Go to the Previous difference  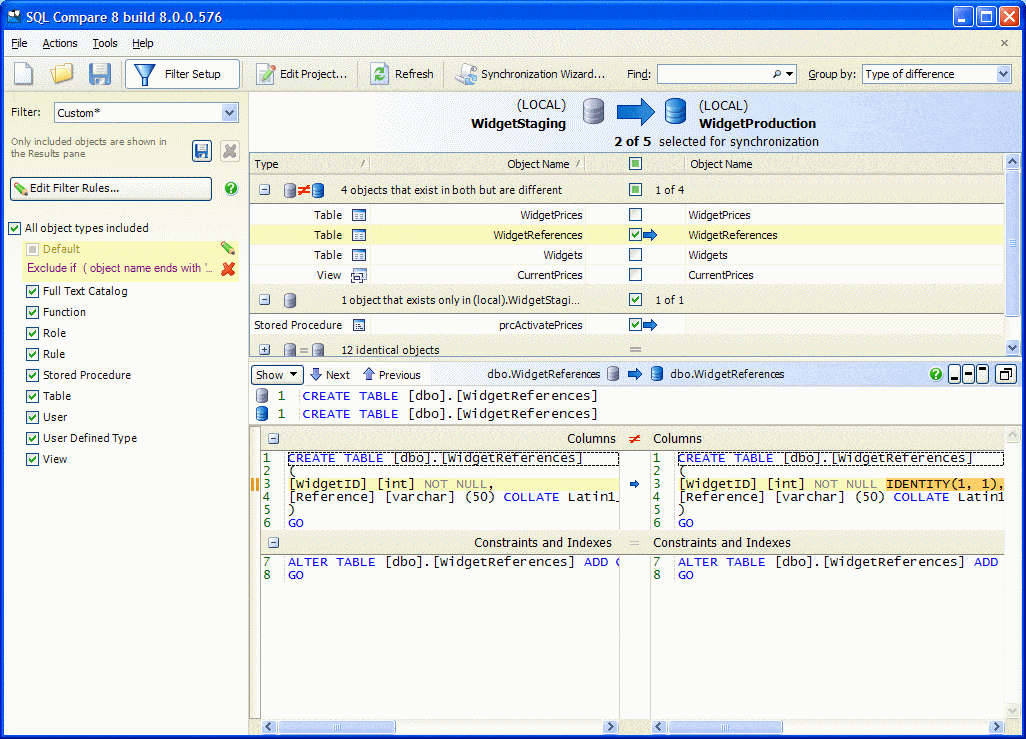pos(391,374)
